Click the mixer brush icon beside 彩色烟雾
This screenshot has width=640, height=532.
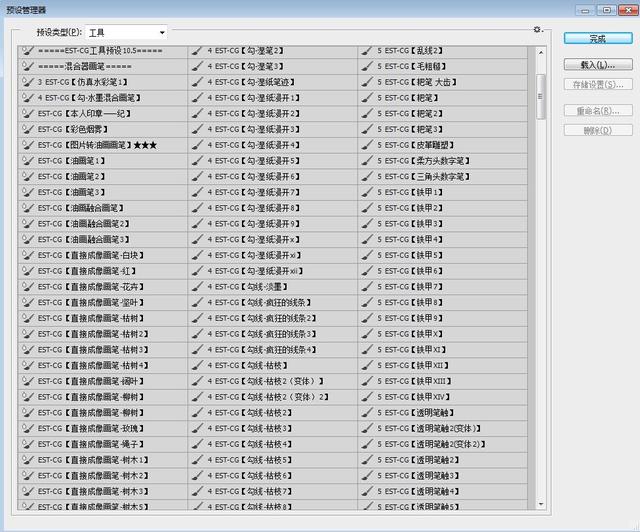[x=28, y=129]
